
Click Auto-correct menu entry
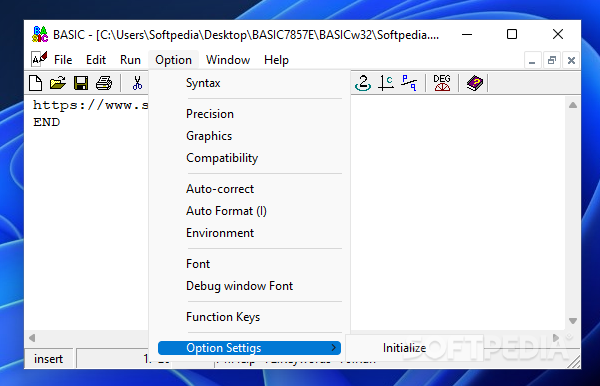pyautogui.click(x=249, y=189)
